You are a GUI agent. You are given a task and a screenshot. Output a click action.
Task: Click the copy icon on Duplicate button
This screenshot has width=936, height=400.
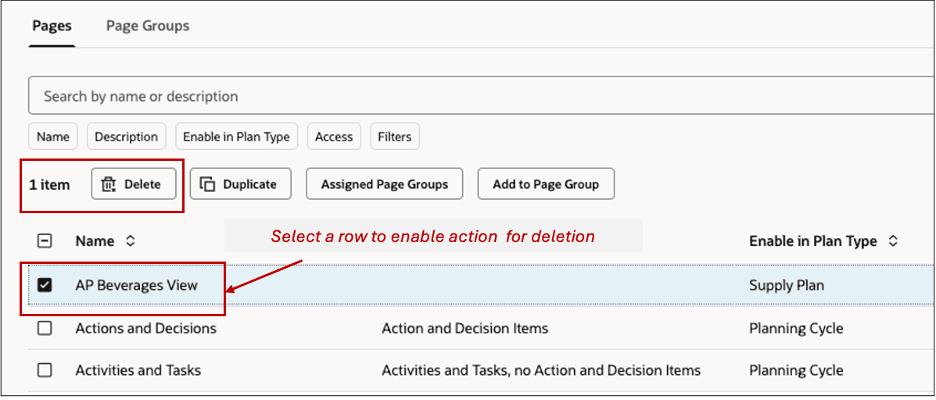(x=208, y=184)
